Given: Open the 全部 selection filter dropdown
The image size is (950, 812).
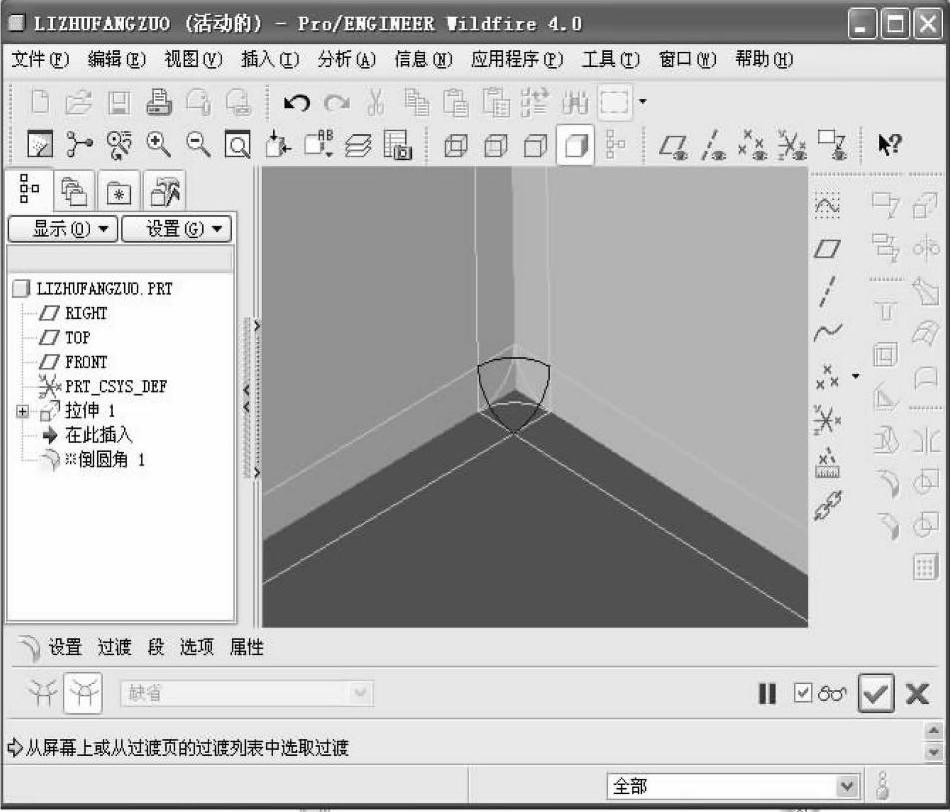Looking at the screenshot, I should click(x=733, y=786).
